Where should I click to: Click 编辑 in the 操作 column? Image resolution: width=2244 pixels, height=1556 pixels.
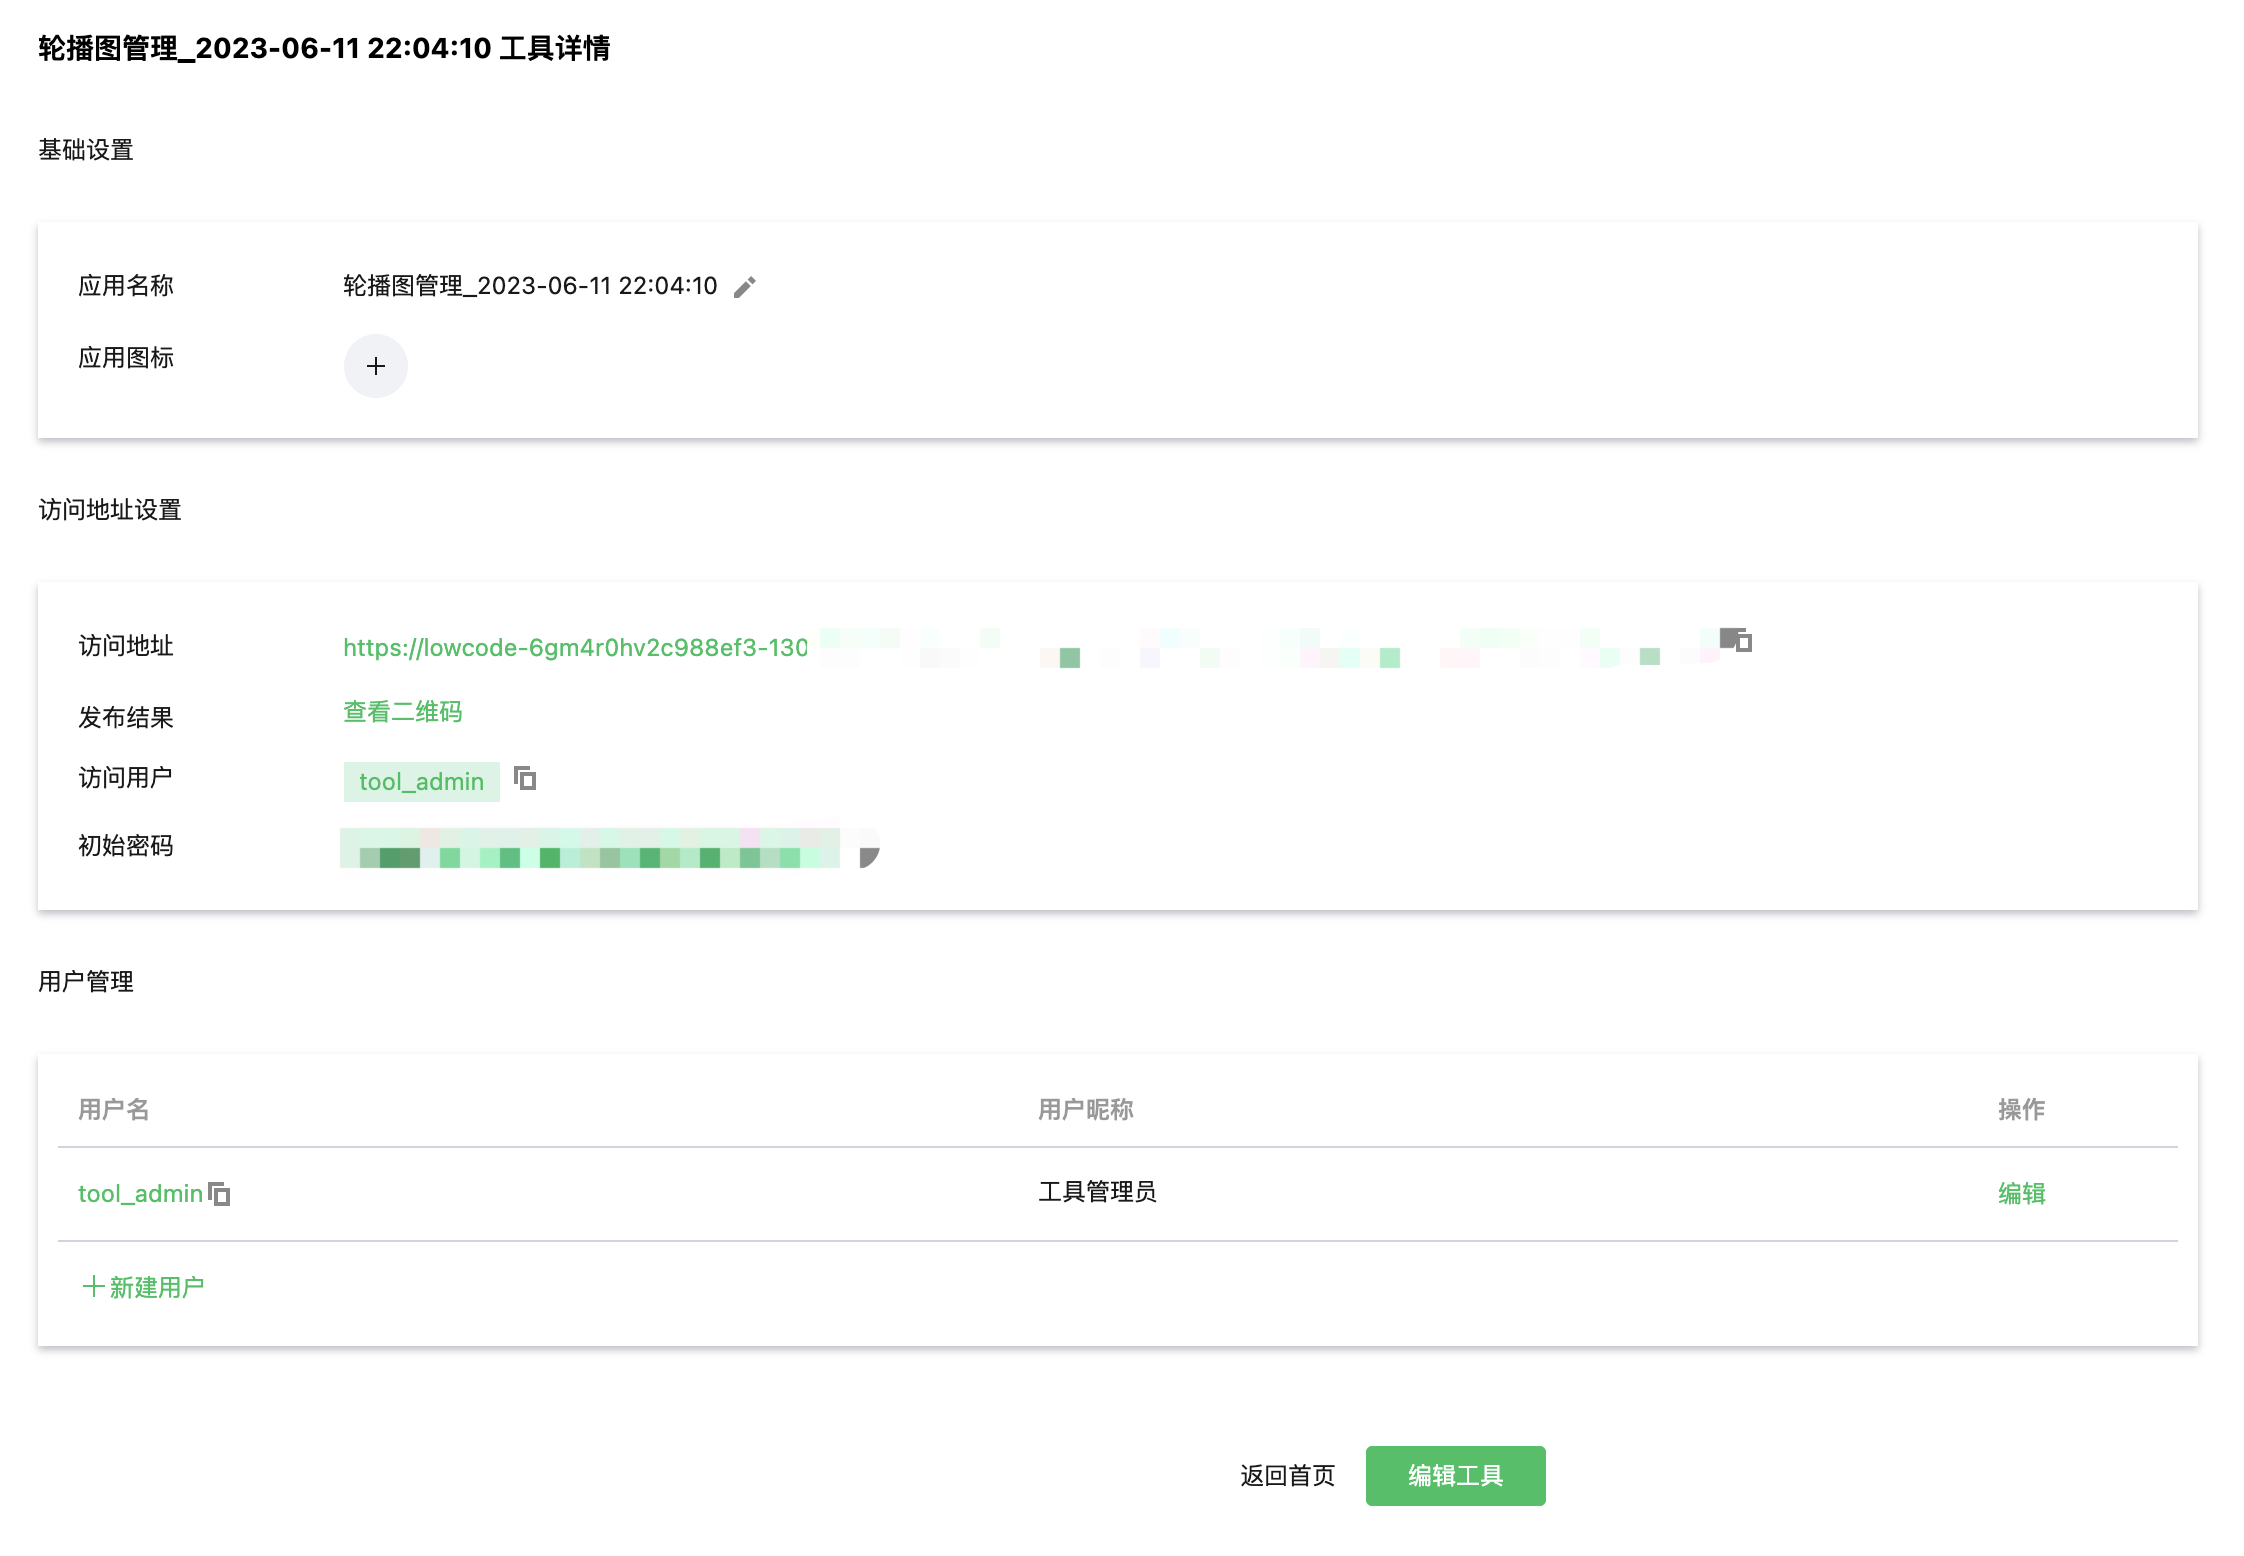(x=2021, y=1193)
